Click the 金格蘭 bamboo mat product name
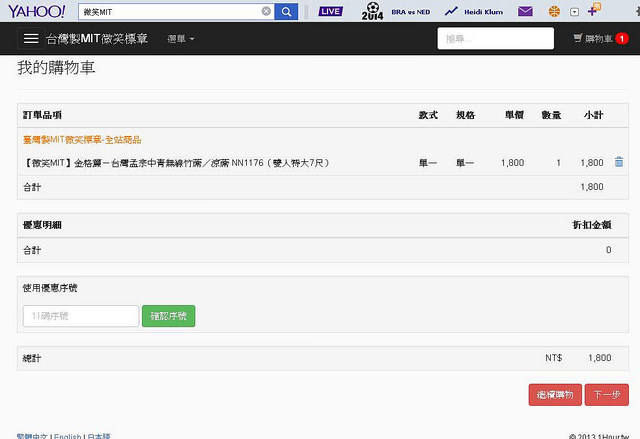Screen dimensions: 640x439 [x=176, y=163]
